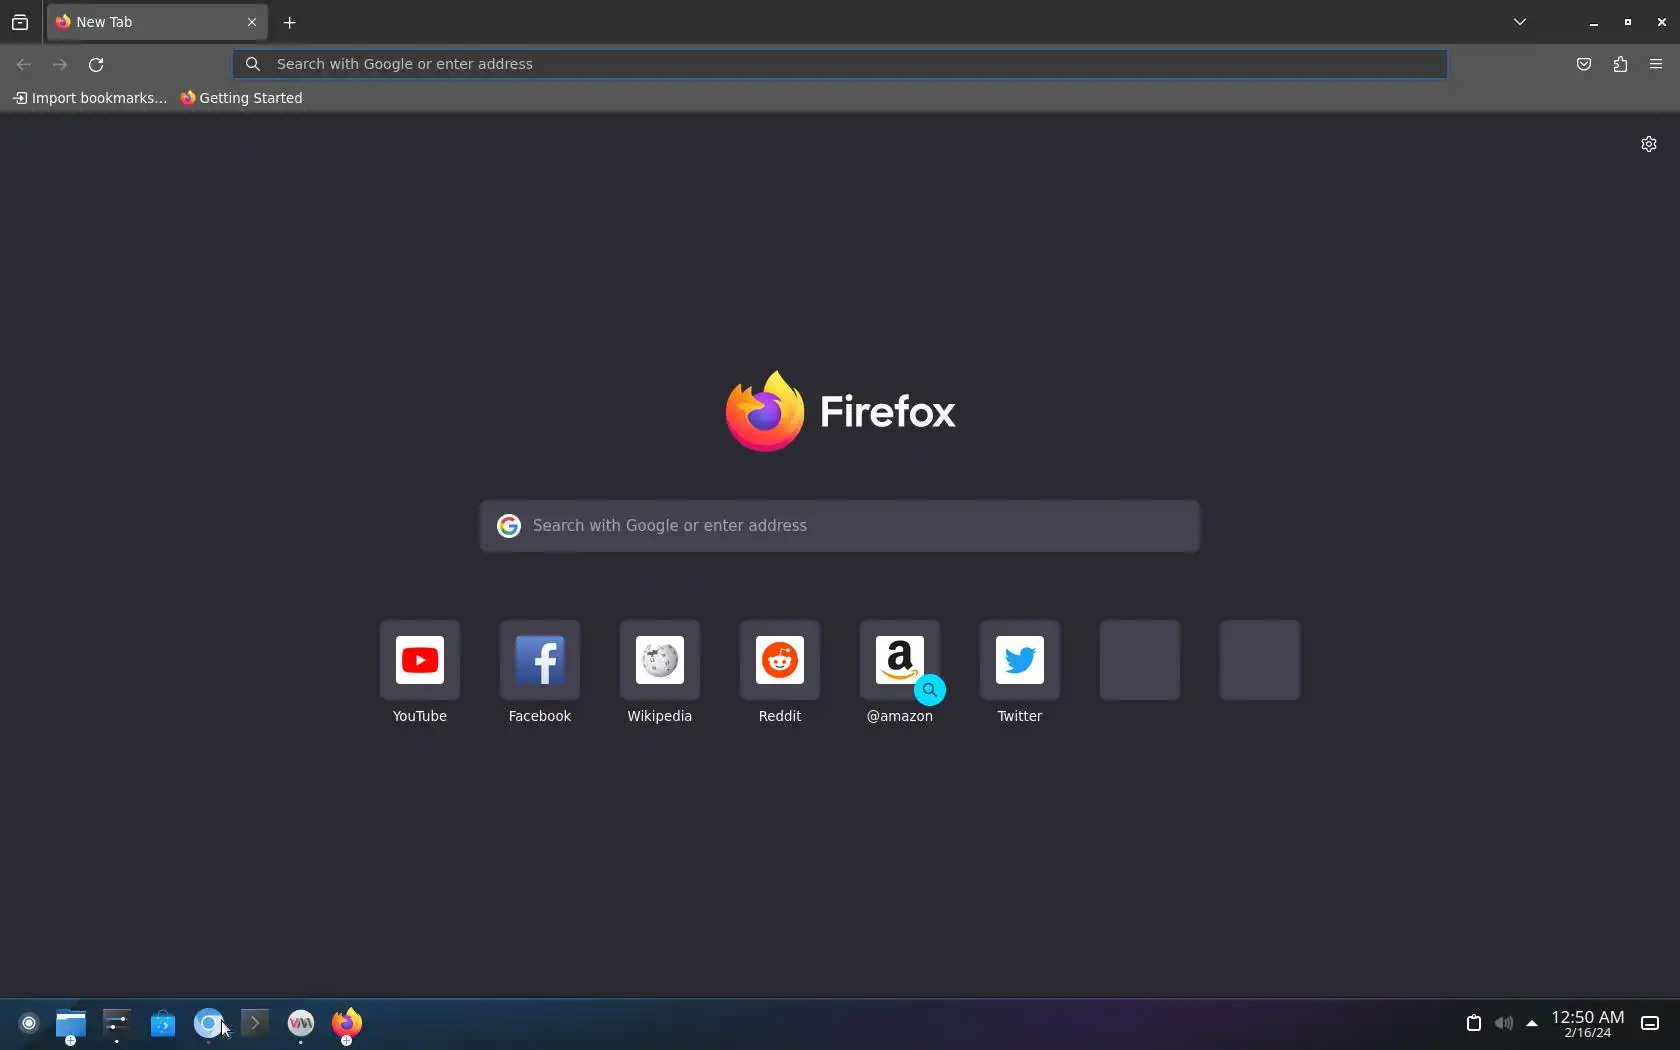This screenshot has width=1680, height=1050.
Task: Launch the software store taskbar icon
Action: coord(163,1023)
